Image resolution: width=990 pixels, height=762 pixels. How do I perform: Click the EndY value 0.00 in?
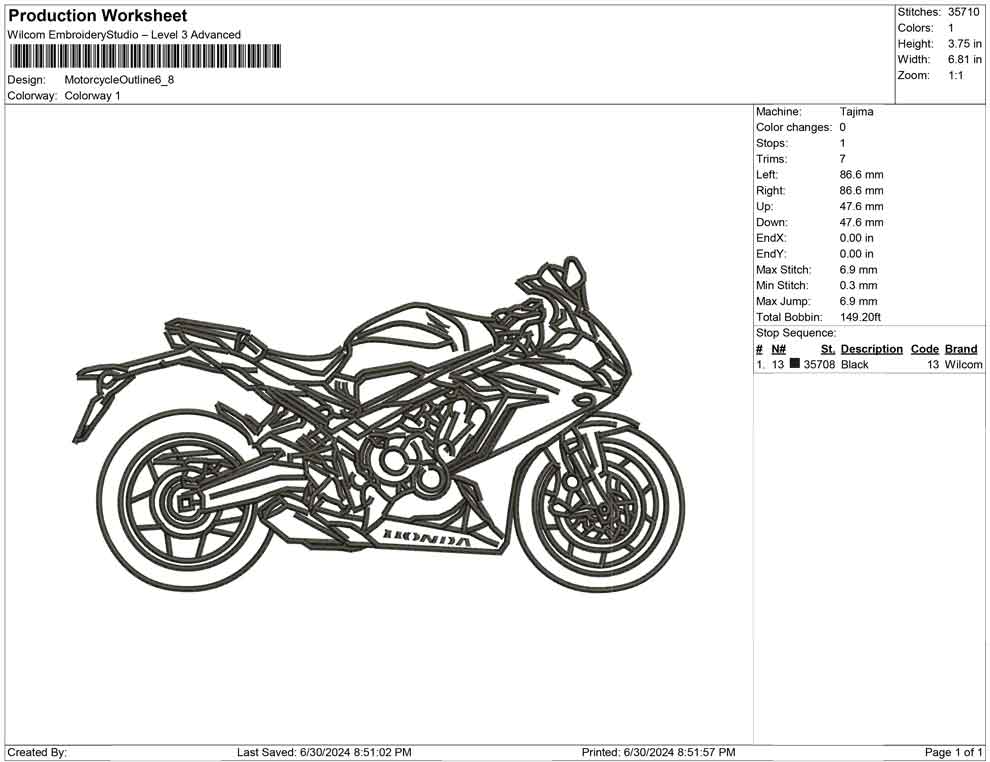[x=856, y=253]
